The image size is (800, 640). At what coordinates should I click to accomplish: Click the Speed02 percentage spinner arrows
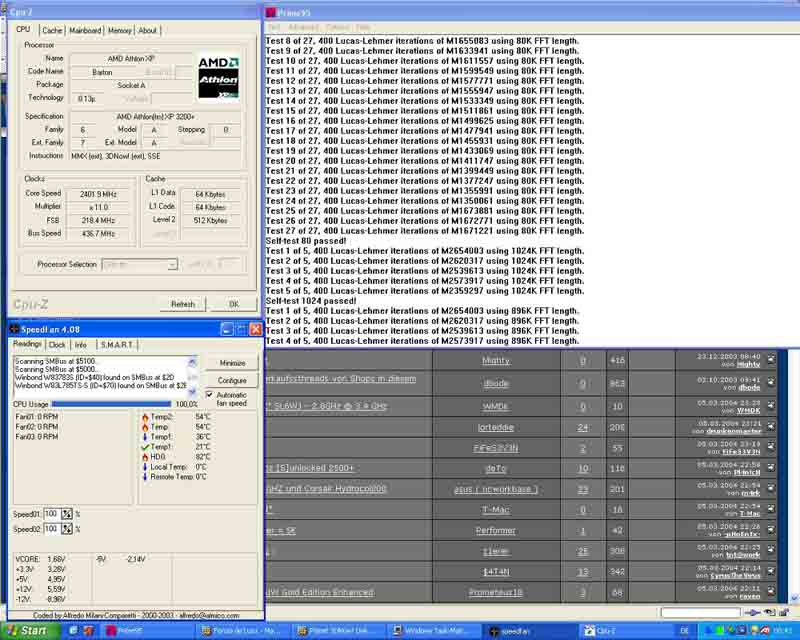coord(67,529)
